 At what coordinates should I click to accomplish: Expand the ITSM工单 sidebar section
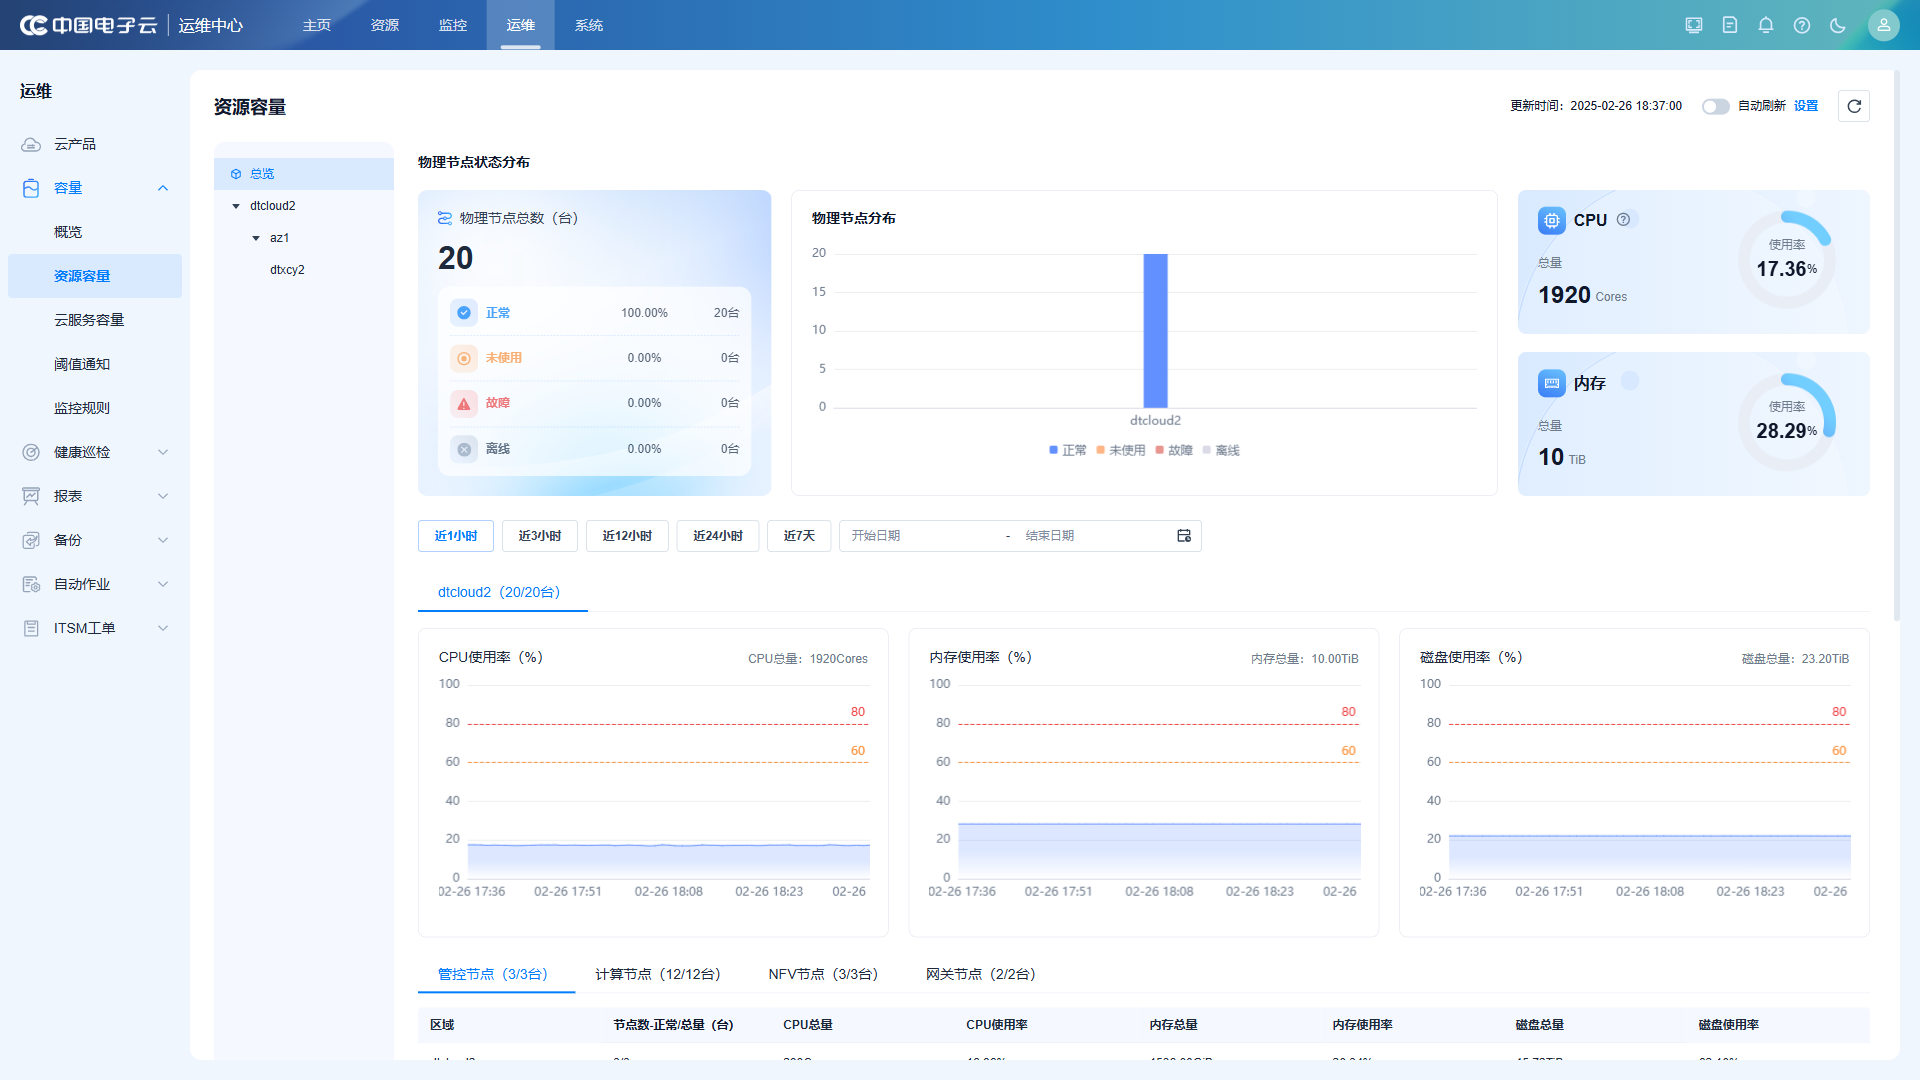click(x=163, y=628)
